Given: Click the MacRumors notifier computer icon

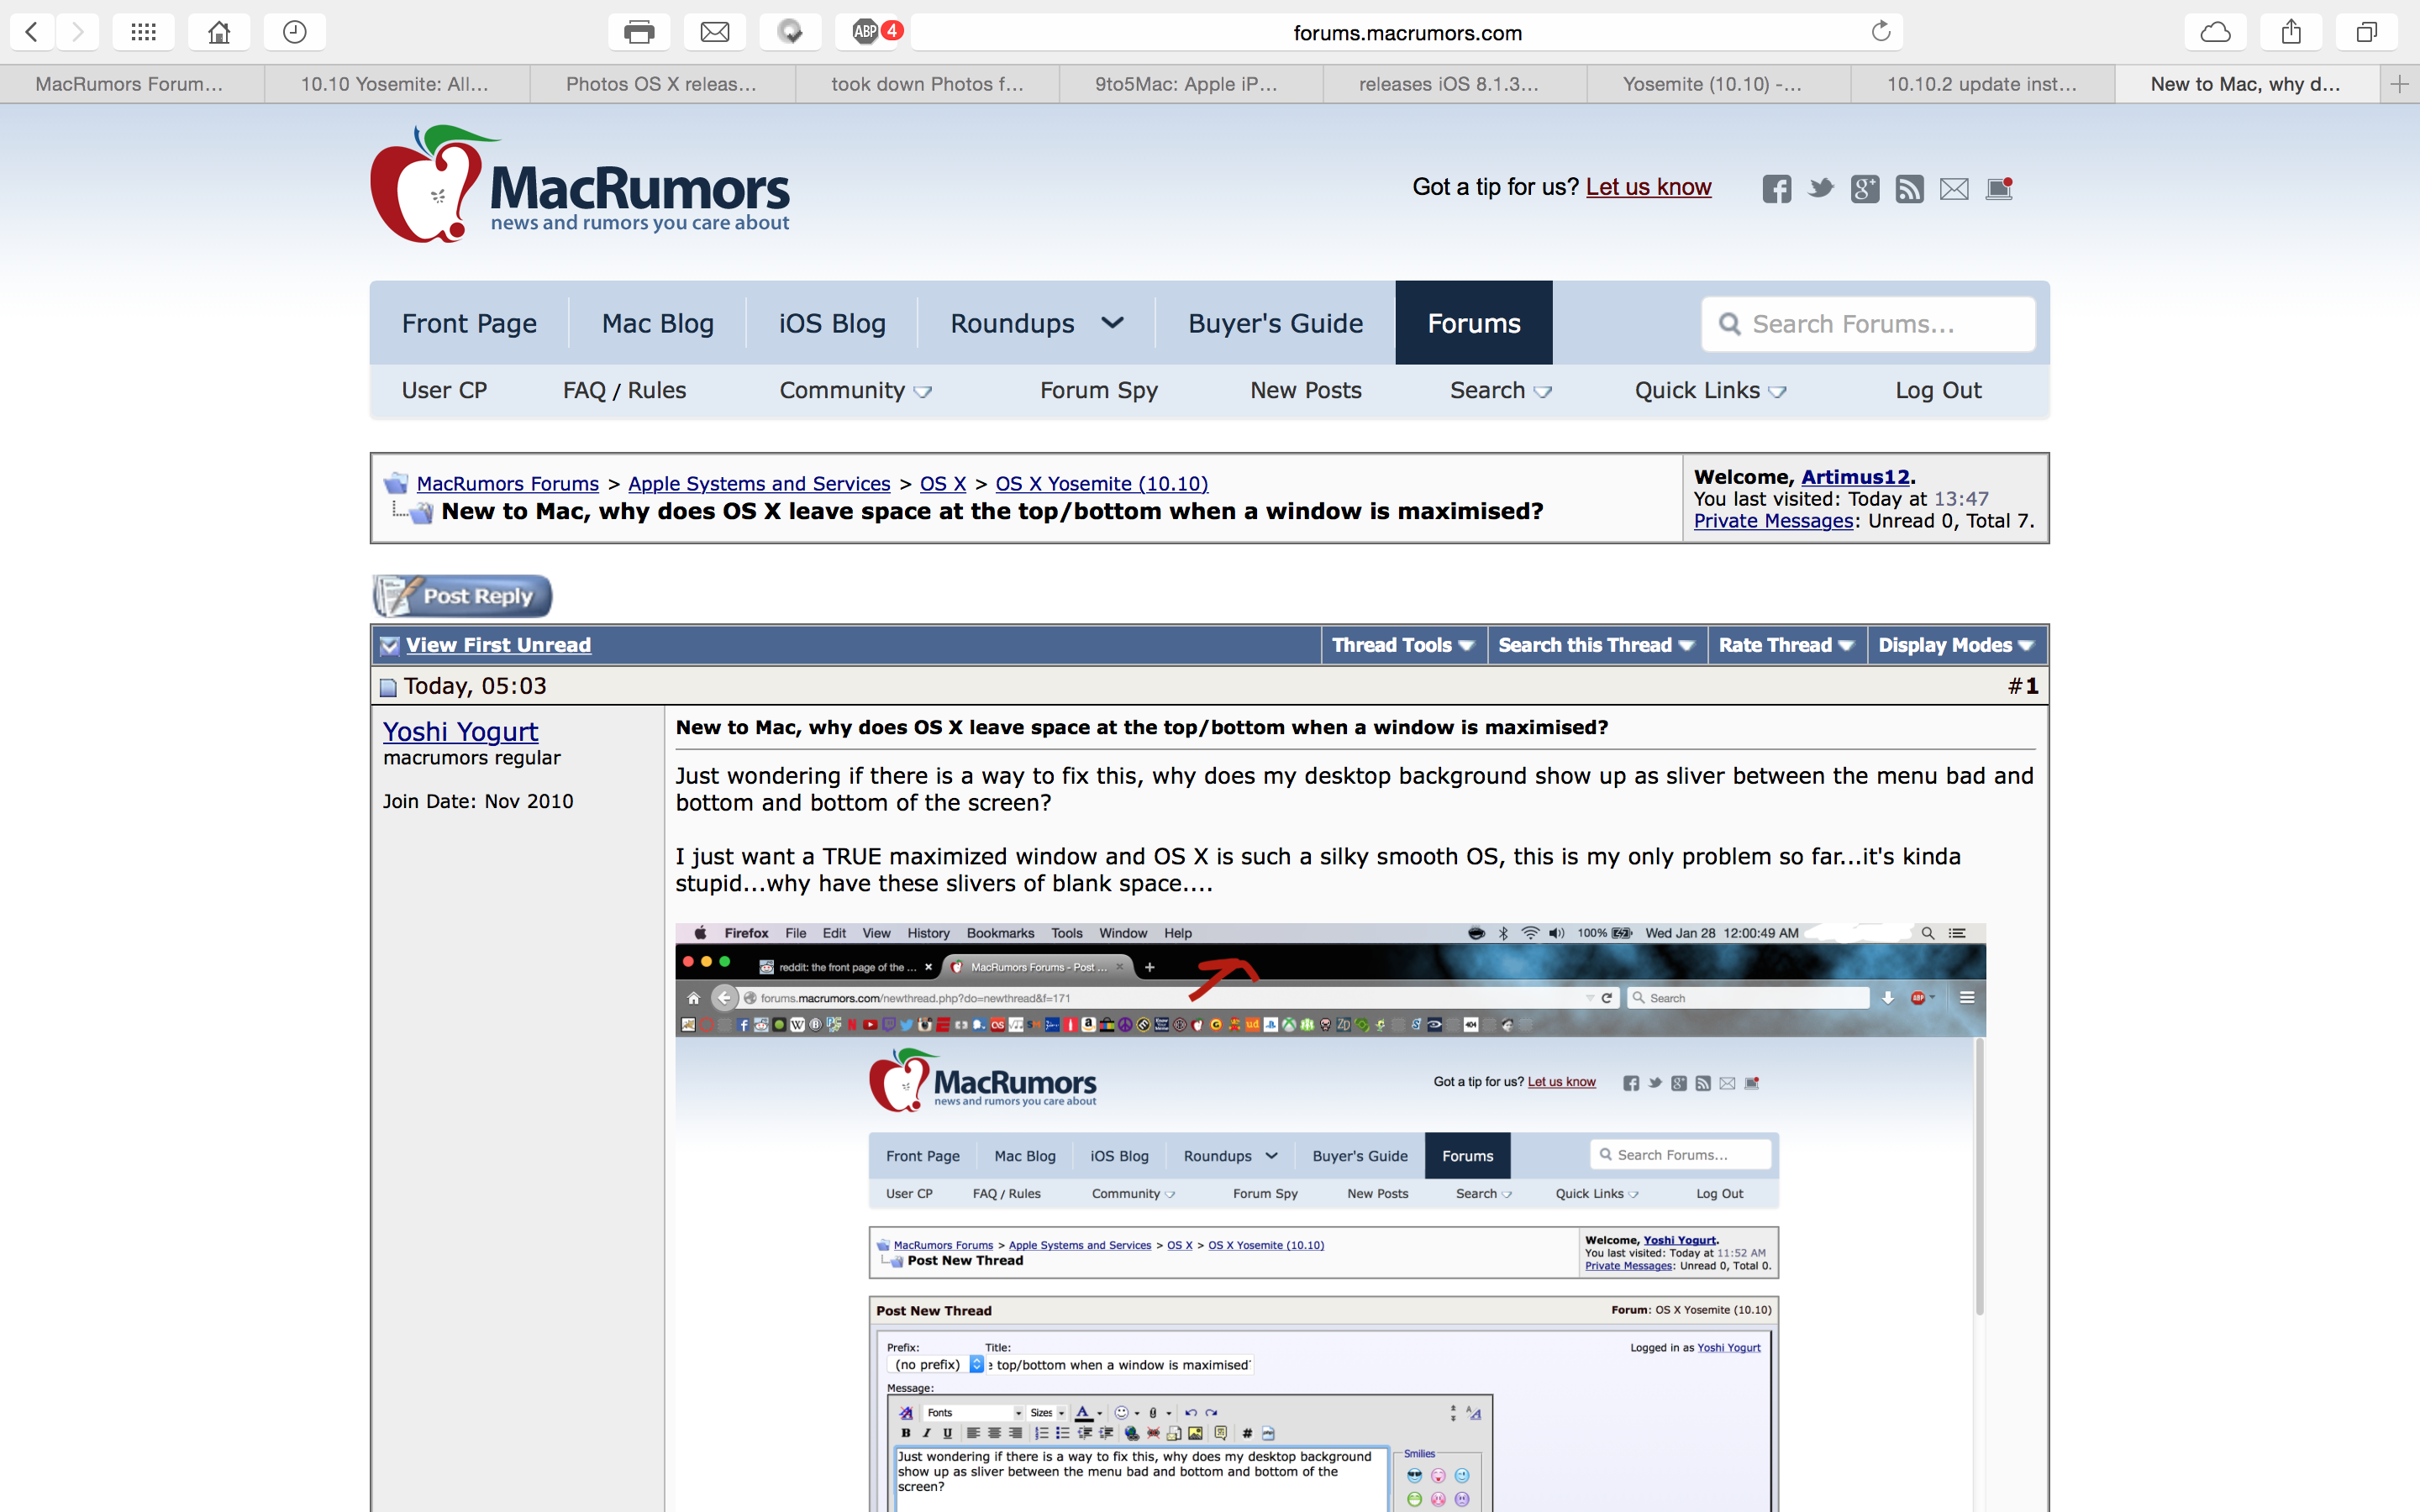Looking at the screenshot, I should [1999, 188].
